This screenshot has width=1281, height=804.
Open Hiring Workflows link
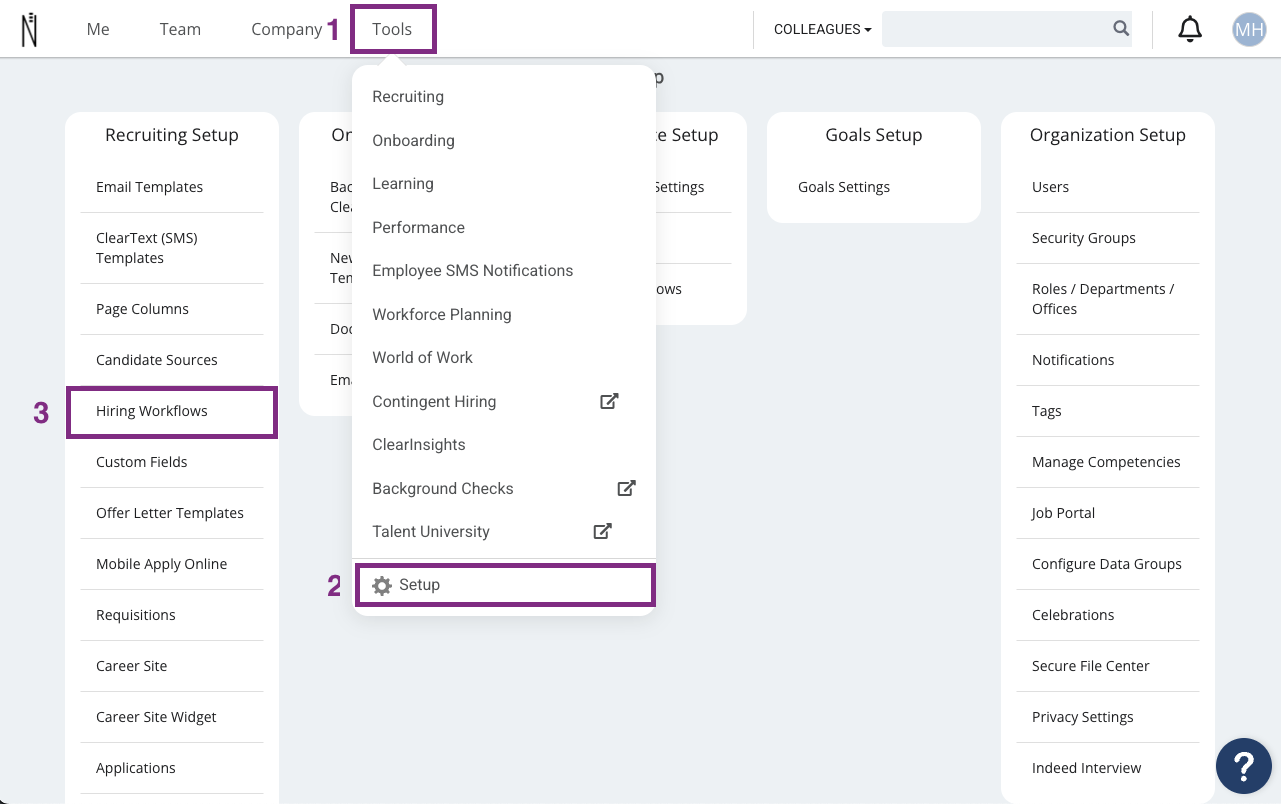coord(152,411)
